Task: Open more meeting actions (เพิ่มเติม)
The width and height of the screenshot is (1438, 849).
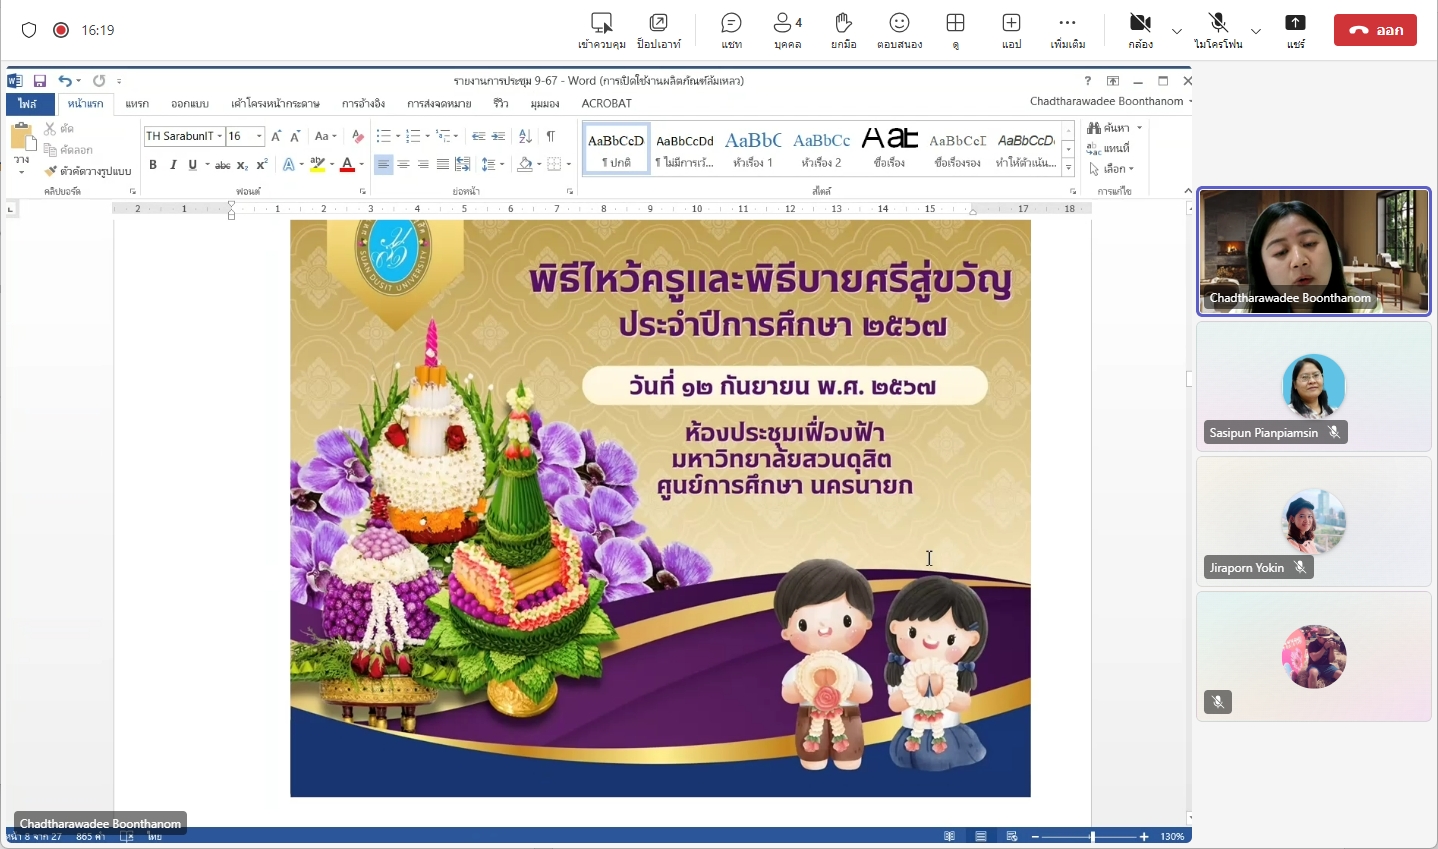Action: point(1067,30)
